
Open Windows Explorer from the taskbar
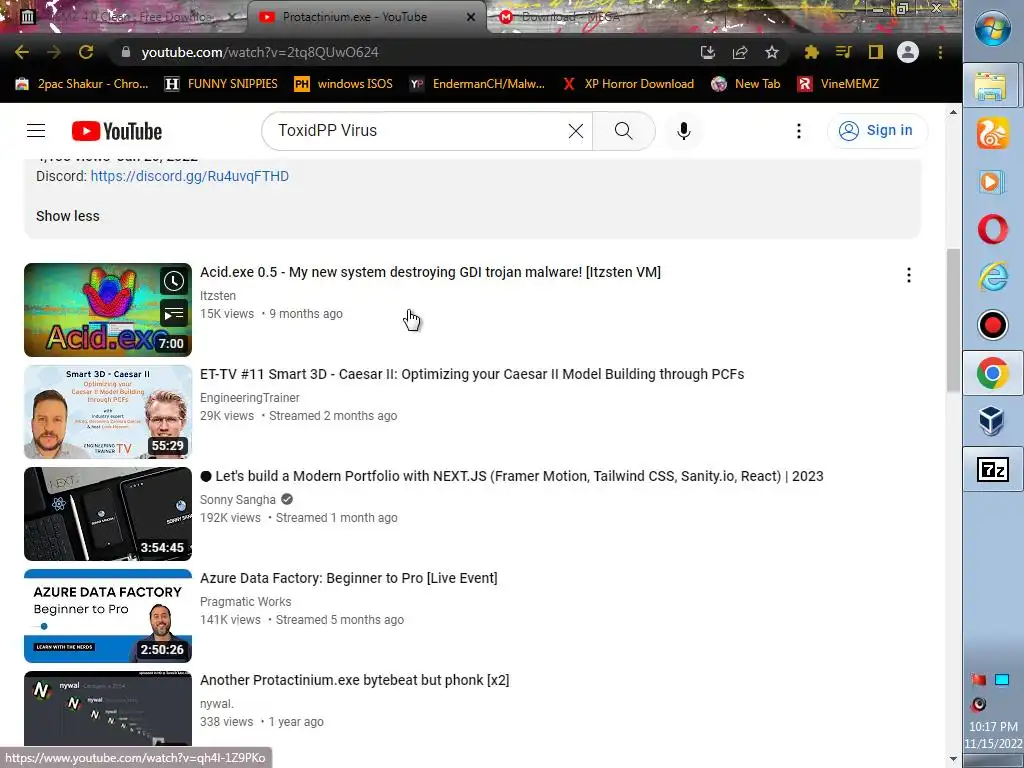(x=993, y=86)
